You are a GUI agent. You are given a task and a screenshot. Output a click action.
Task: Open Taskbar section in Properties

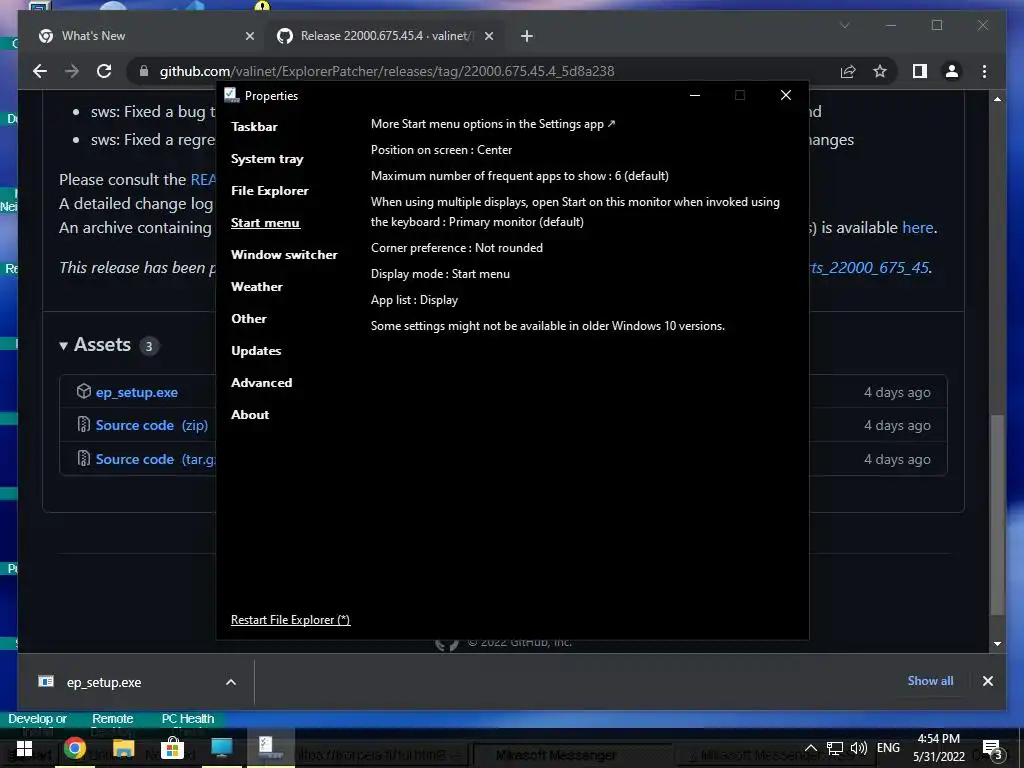[254, 127]
